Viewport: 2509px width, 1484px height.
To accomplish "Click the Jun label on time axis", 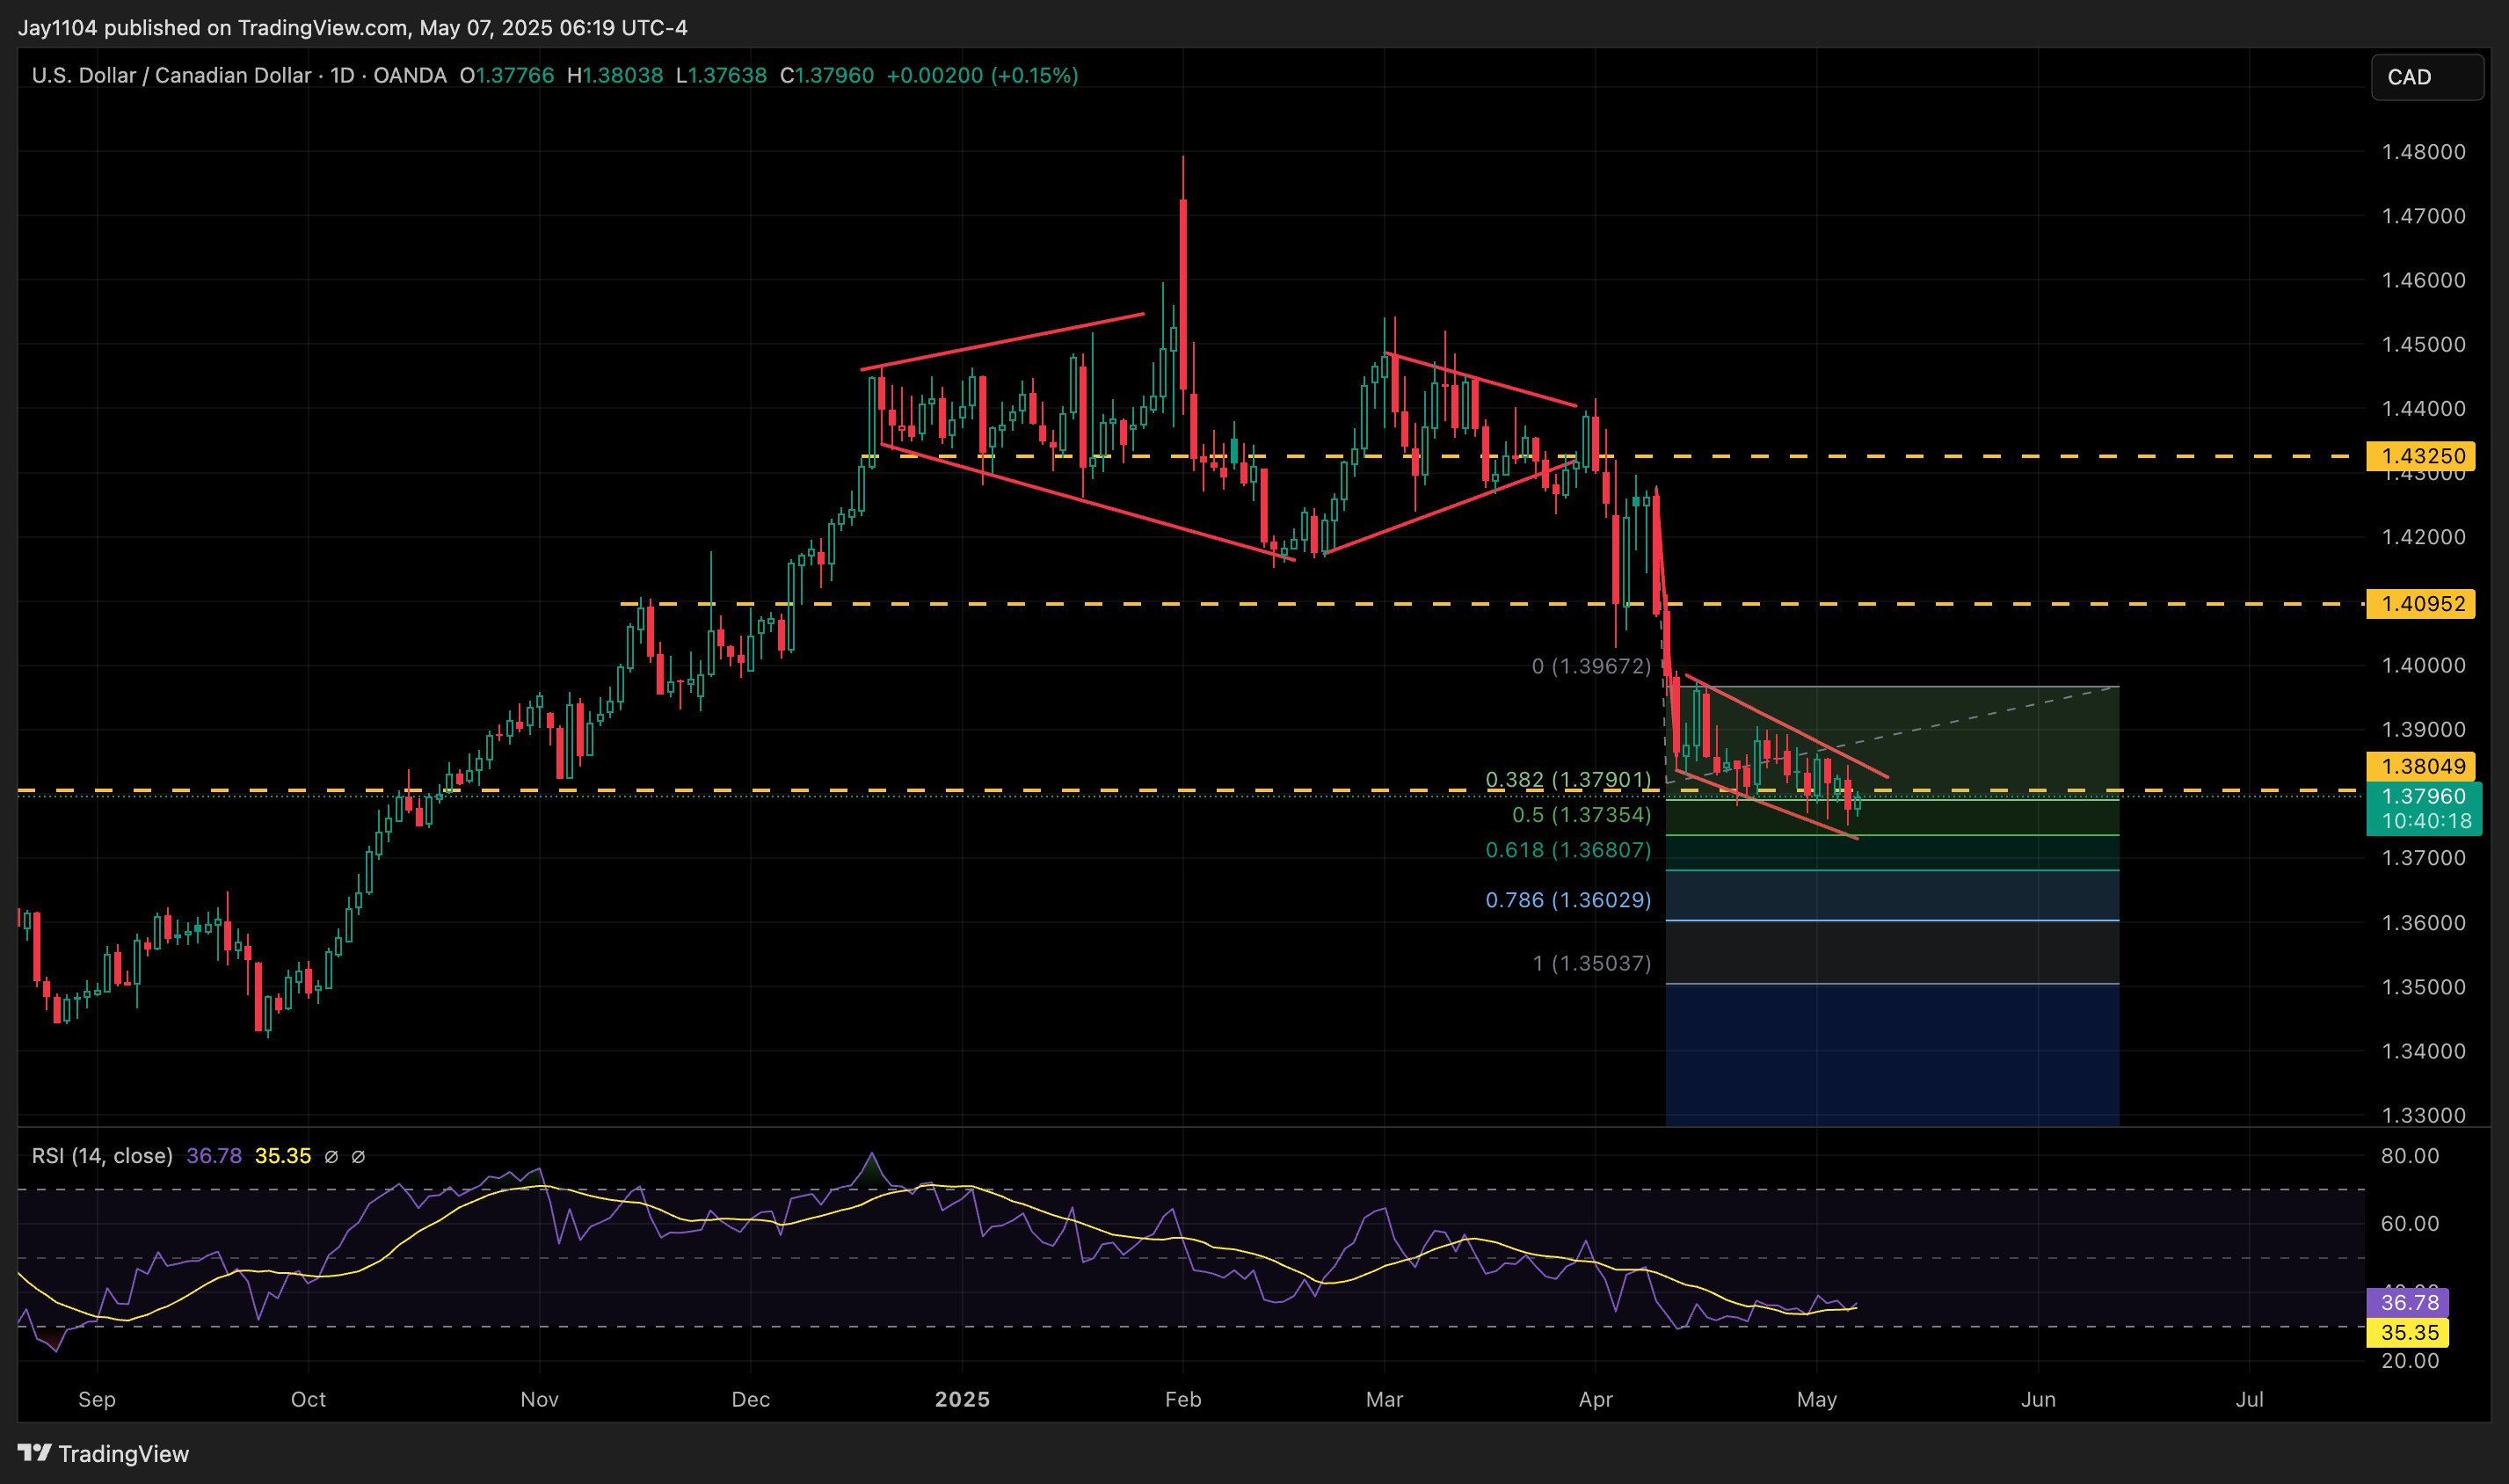I will 2038,1399.
